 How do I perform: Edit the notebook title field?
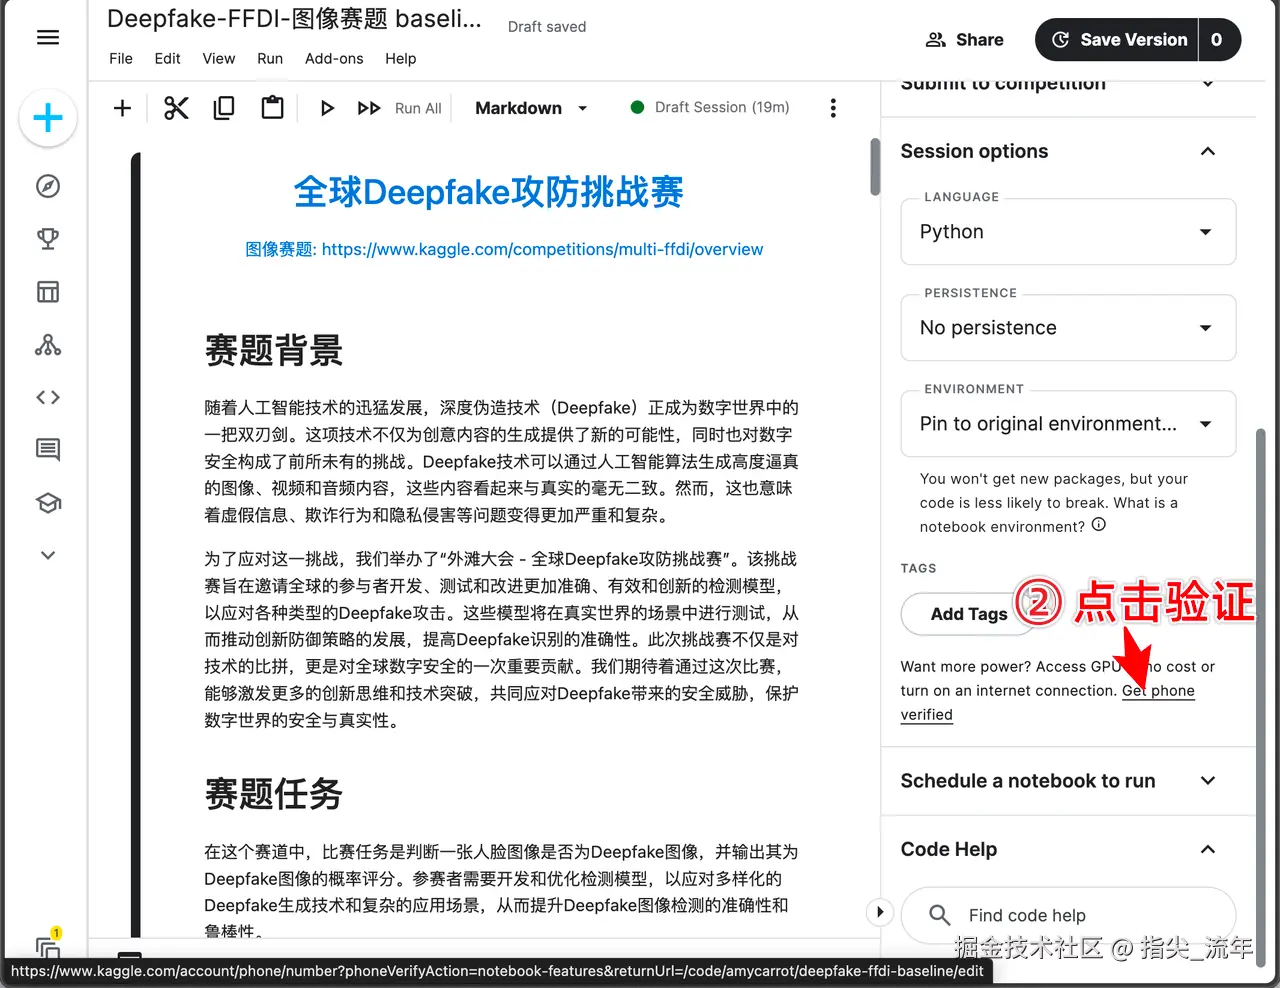[x=295, y=19]
